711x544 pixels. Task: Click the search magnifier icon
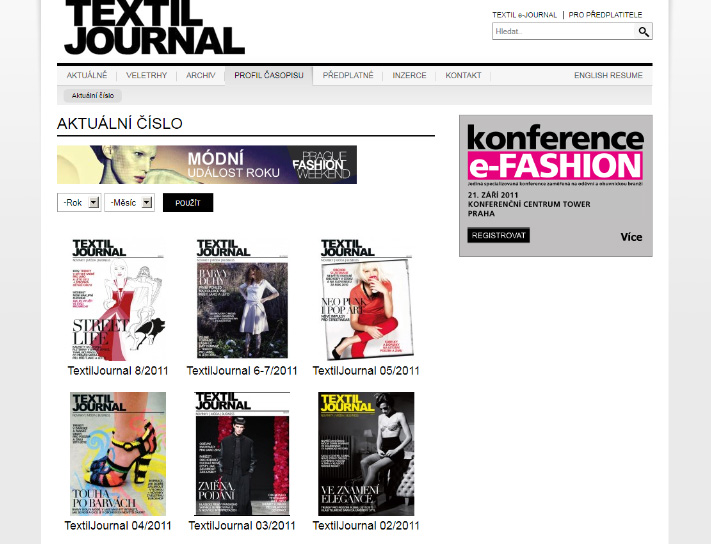pyautogui.click(x=643, y=31)
